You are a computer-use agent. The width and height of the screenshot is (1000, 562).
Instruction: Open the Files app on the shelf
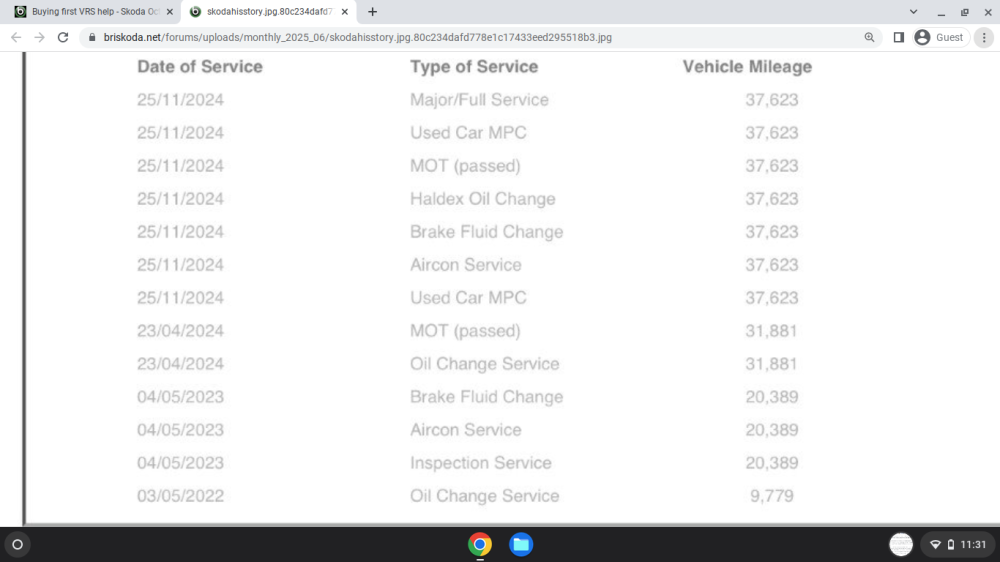520,544
